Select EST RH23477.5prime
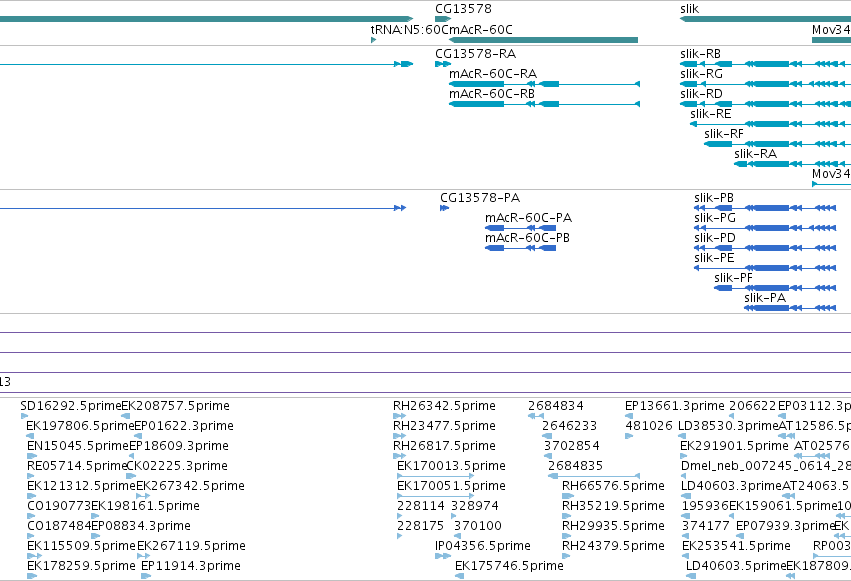Viewport: 851px width, 581px height. (x=444, y=426)
